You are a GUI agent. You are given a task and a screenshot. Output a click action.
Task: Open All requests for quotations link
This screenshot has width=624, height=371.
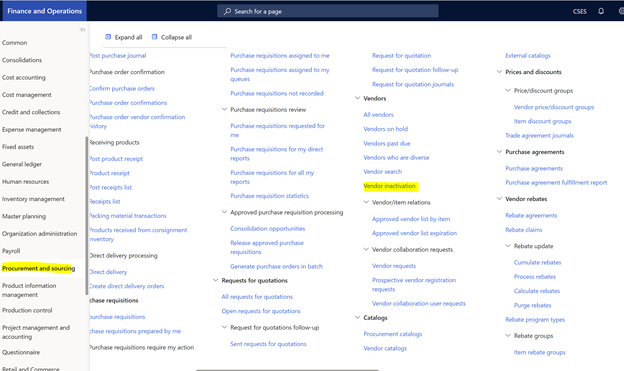(x=257, y=297)
